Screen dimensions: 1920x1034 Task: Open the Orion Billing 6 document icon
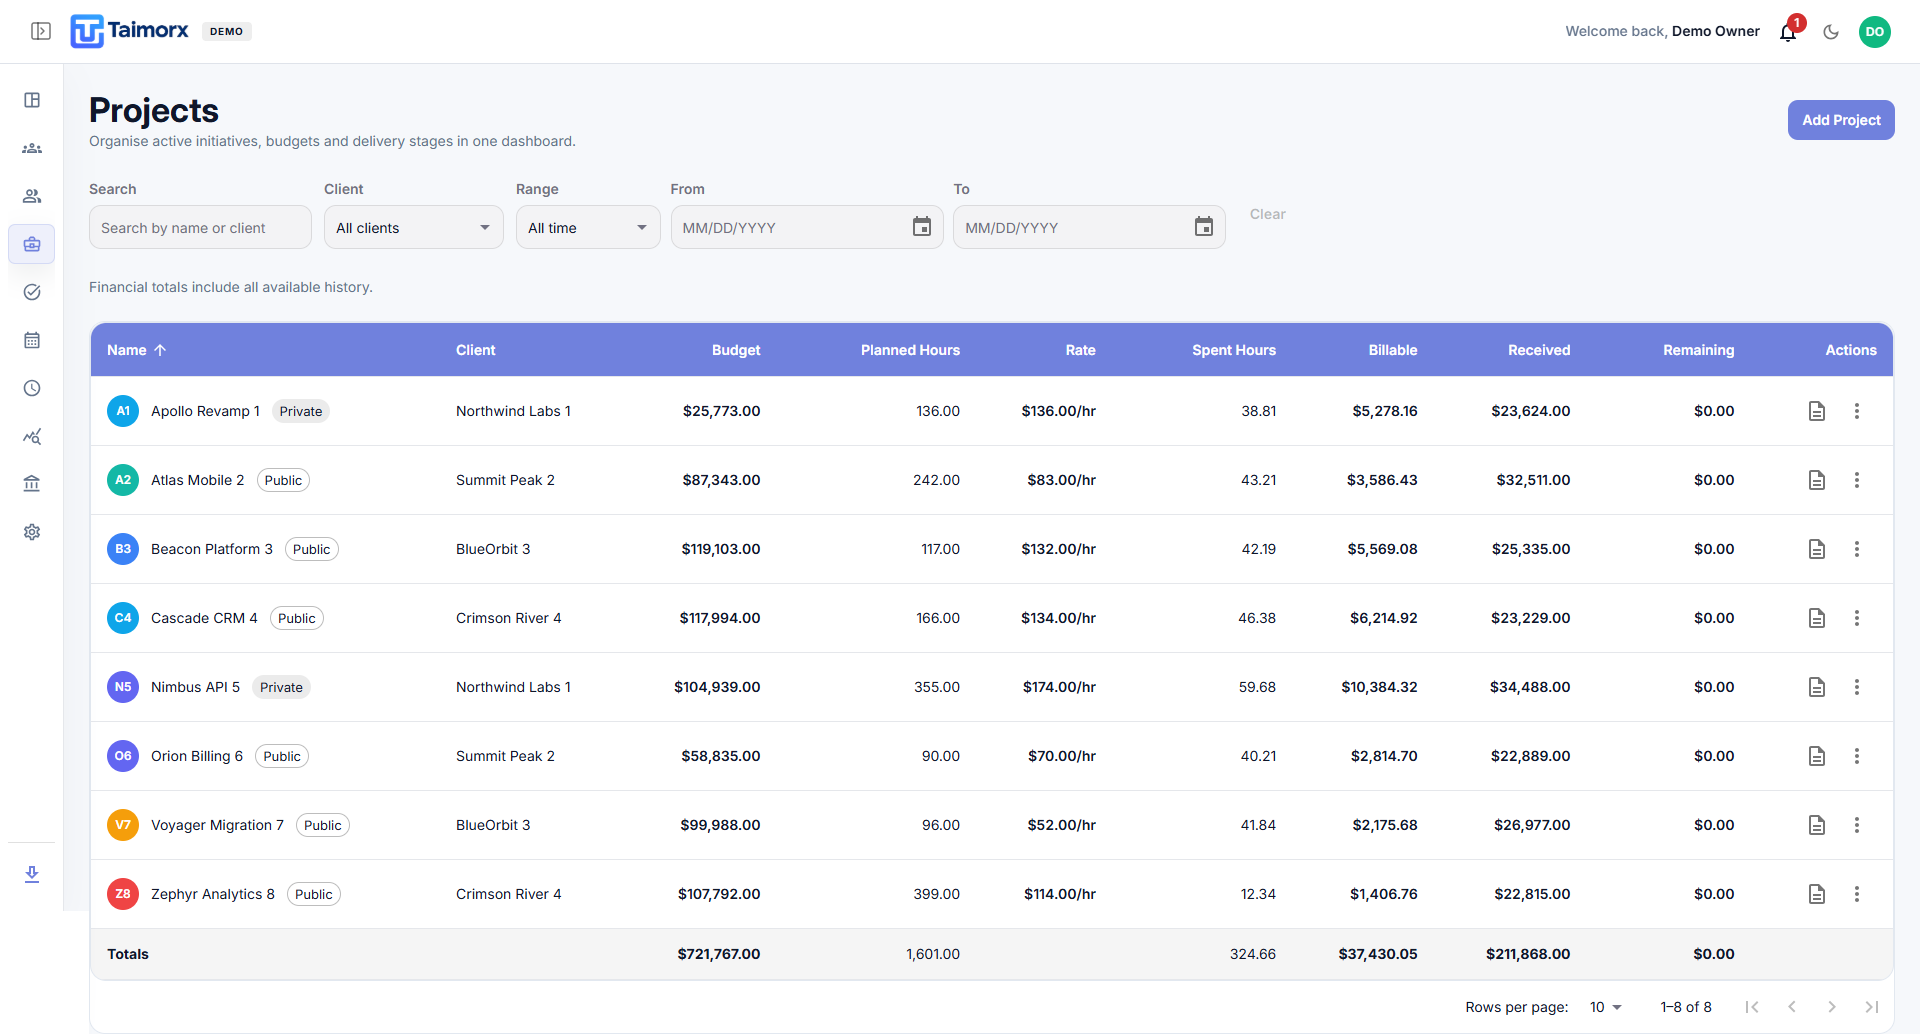point(1817,756)
